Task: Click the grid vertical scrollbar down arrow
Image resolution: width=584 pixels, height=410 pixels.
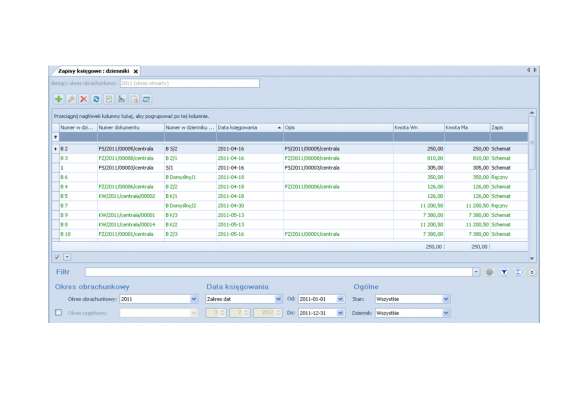Action: tap(532, 258)
